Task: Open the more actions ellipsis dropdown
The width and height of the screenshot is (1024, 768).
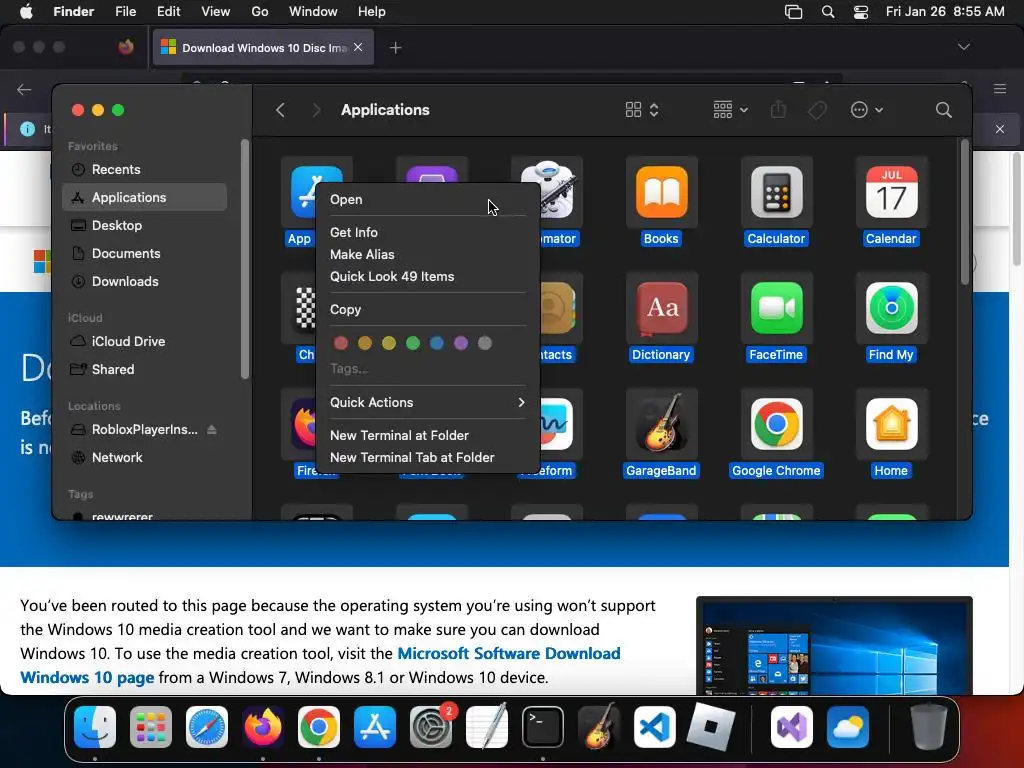Action: tap(867, 110)
